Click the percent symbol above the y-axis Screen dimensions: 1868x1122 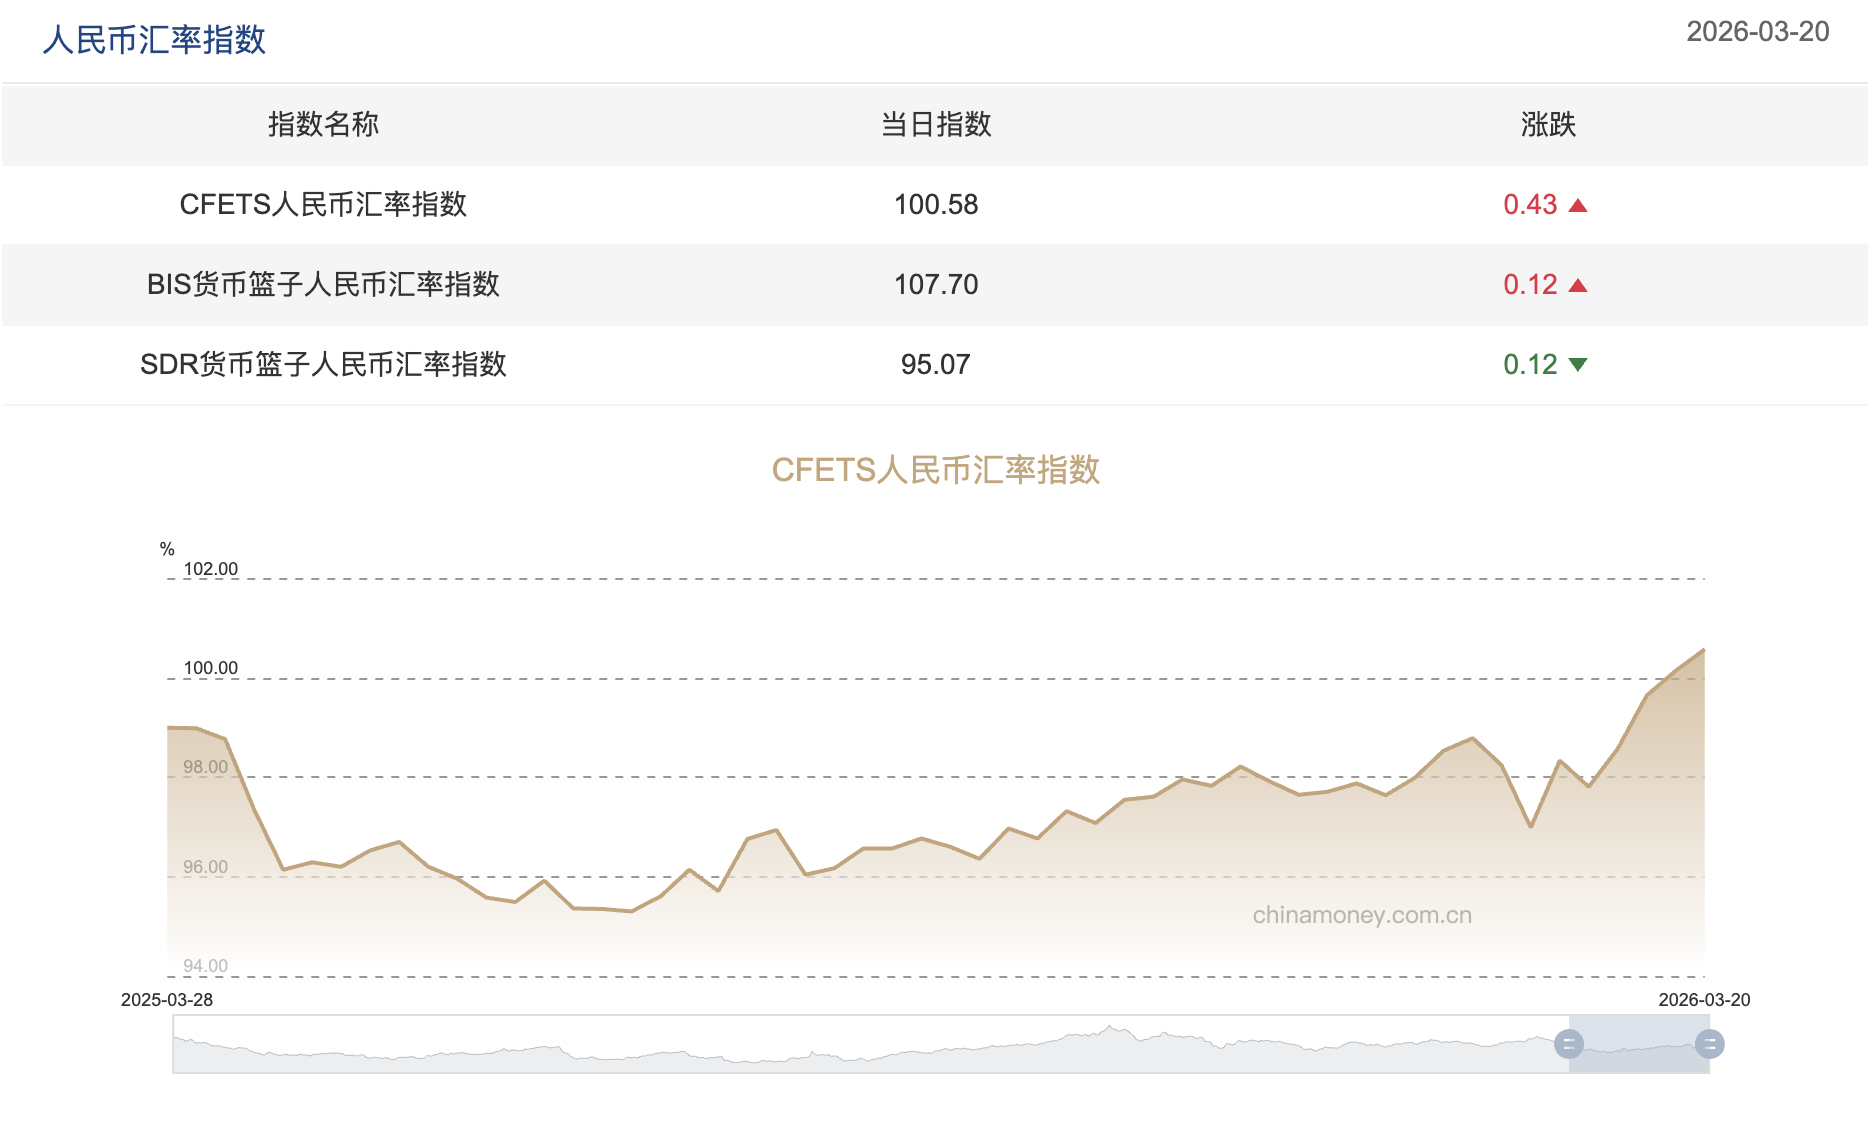tap(168, 548)
